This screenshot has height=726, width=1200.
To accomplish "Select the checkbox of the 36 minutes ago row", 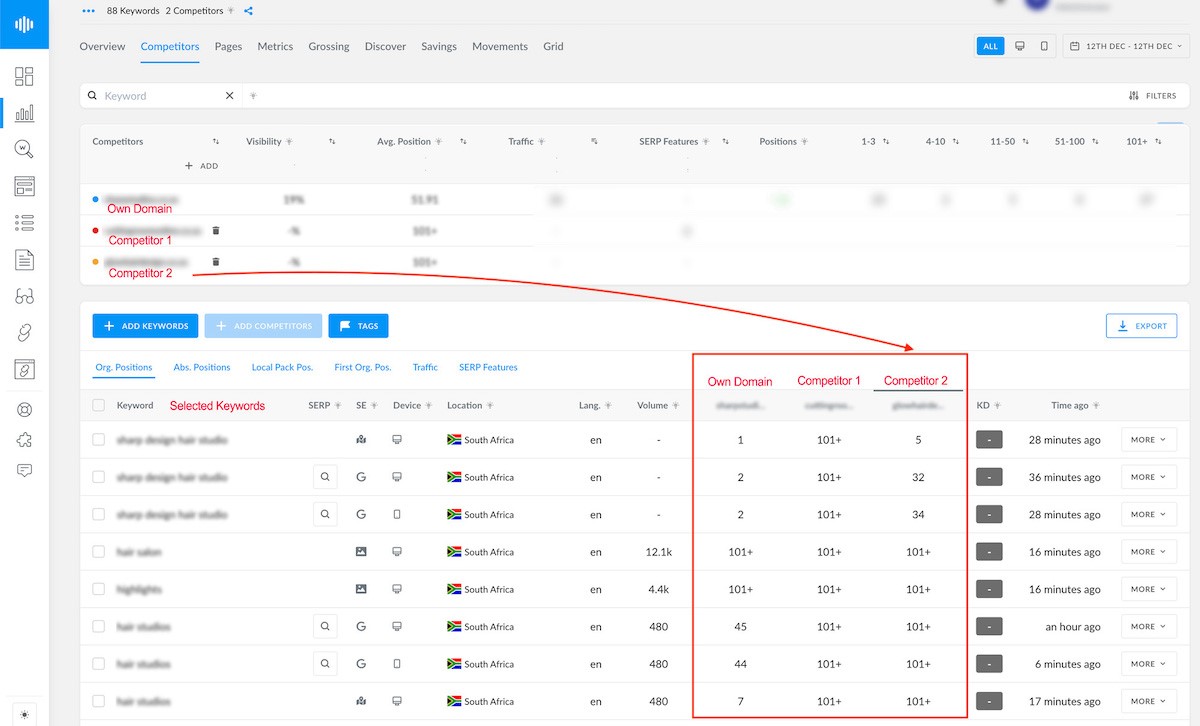I will coord(98,477).
